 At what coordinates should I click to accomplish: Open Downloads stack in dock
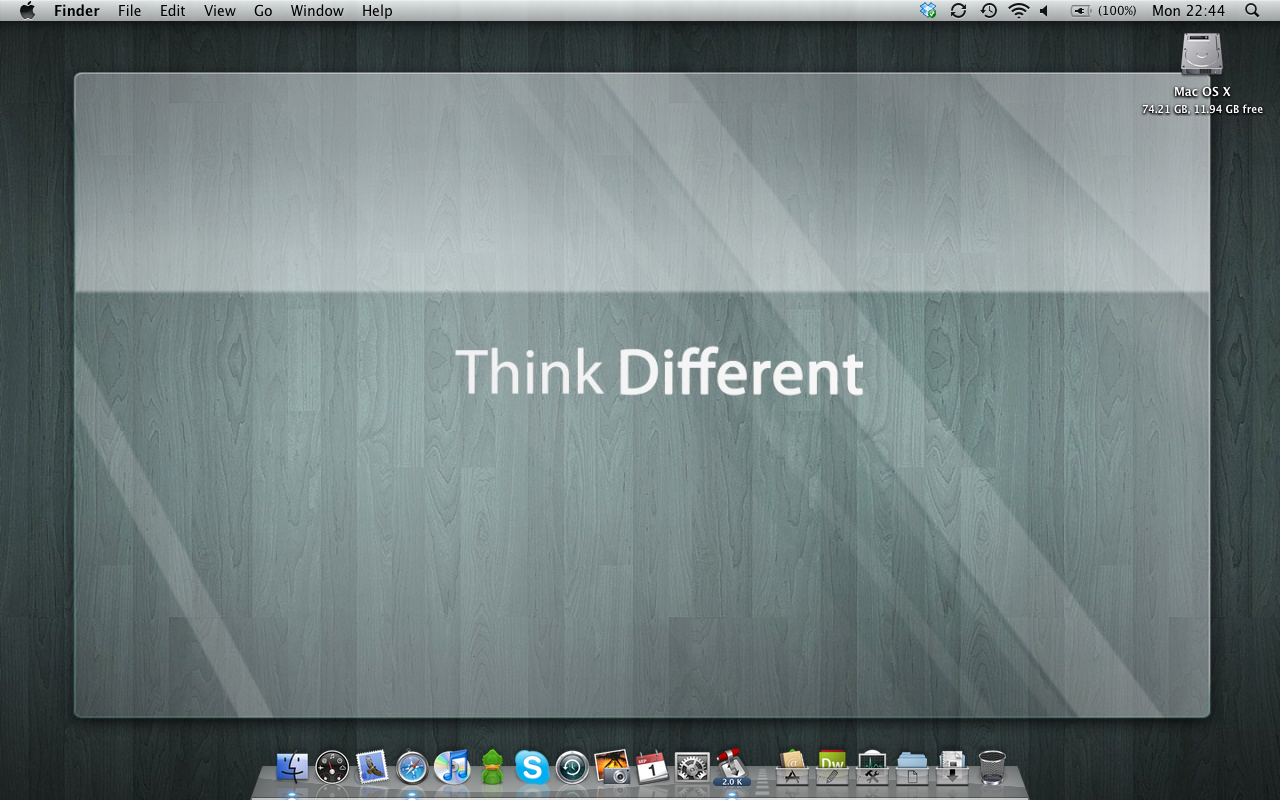tap(952, 768)
